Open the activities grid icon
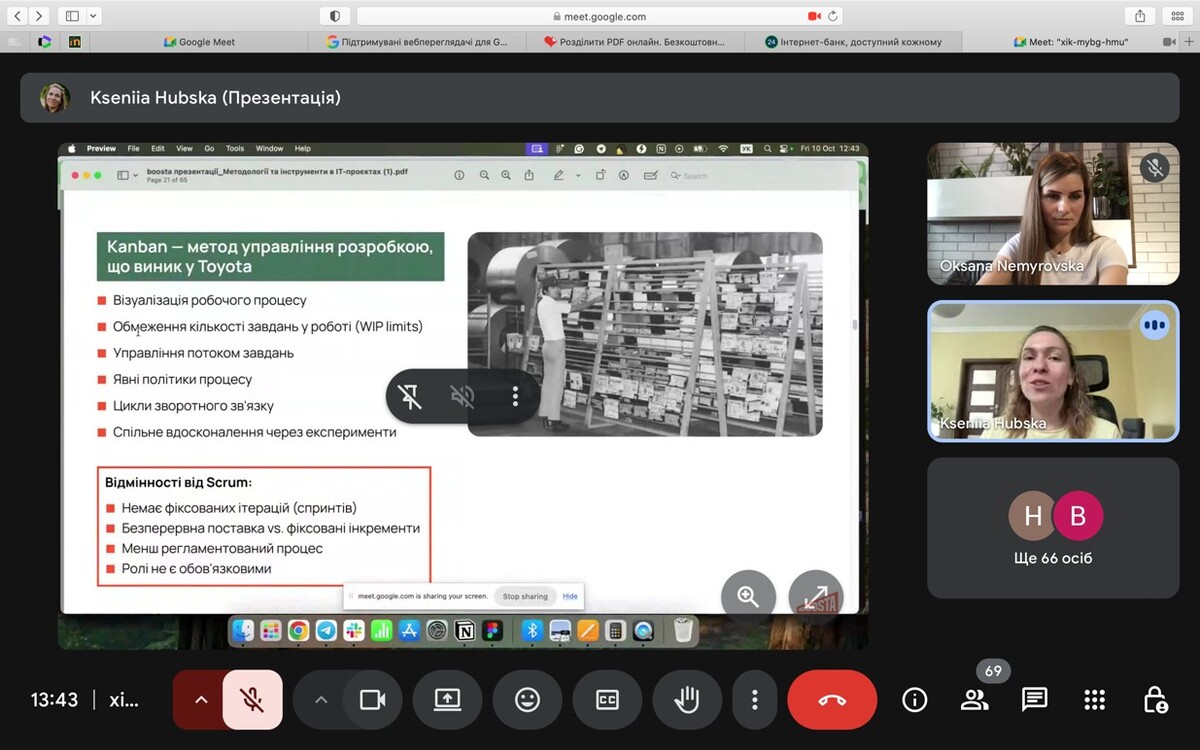 click(x=1095, y=700)
